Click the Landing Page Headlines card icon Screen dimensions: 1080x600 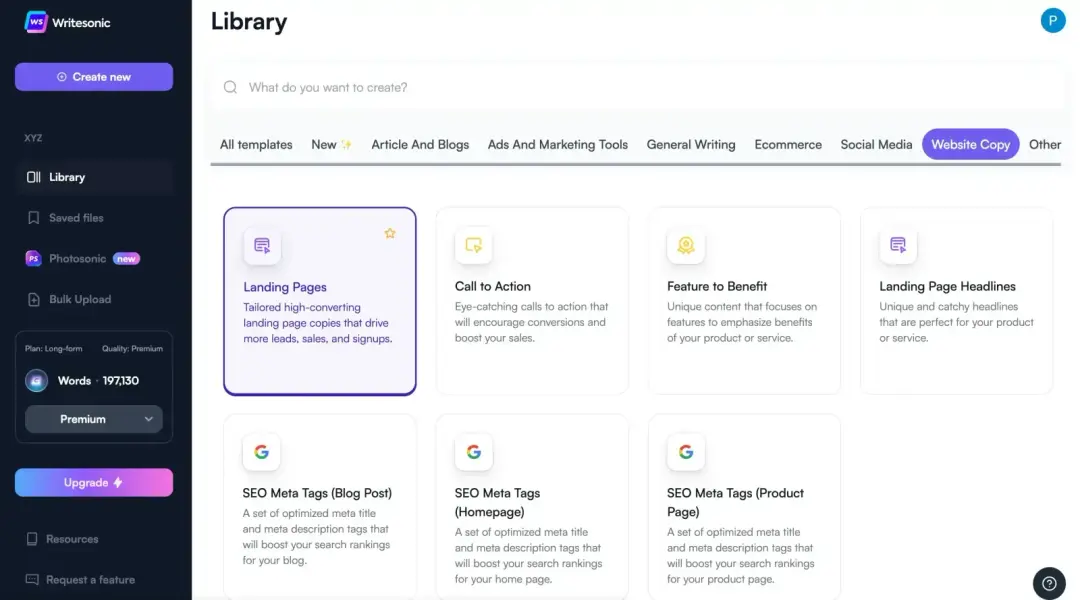[x=897, y=245]
